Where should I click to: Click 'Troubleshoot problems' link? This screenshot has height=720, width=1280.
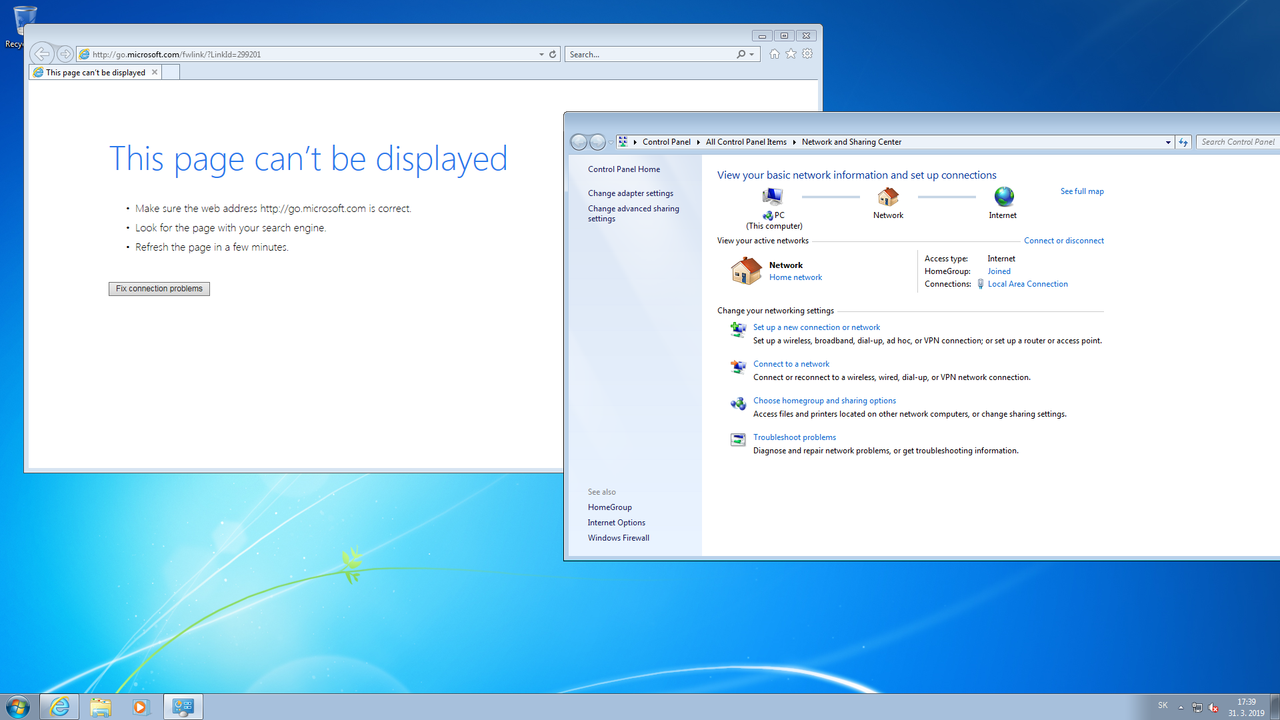pos(794,437)
